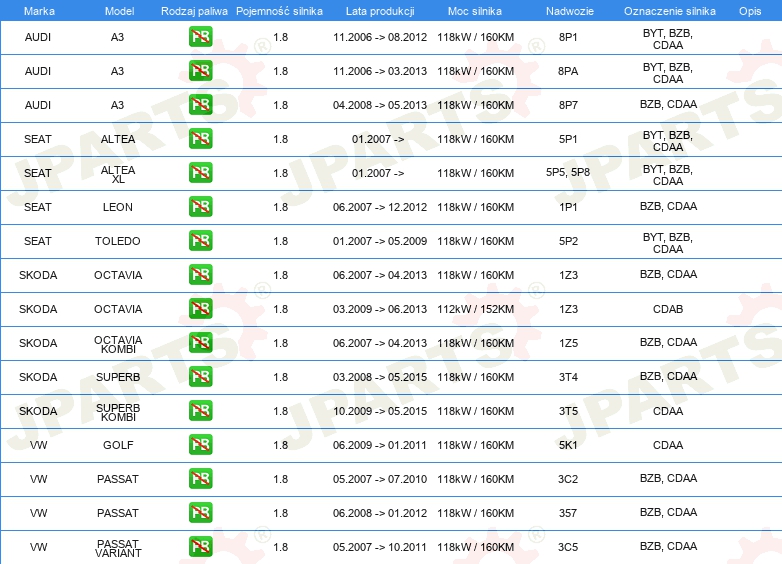Click the fuel icon in the AUDI A3 8P7 row

[x=200, y=105]
